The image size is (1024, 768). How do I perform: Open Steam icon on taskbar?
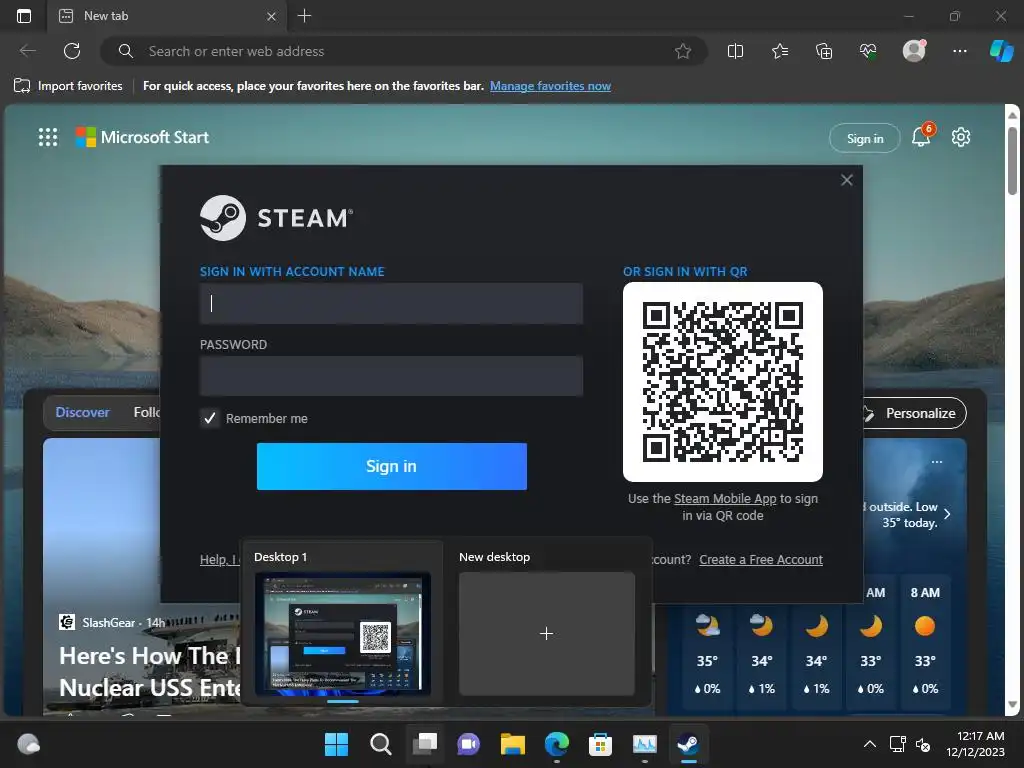[688, 744]
